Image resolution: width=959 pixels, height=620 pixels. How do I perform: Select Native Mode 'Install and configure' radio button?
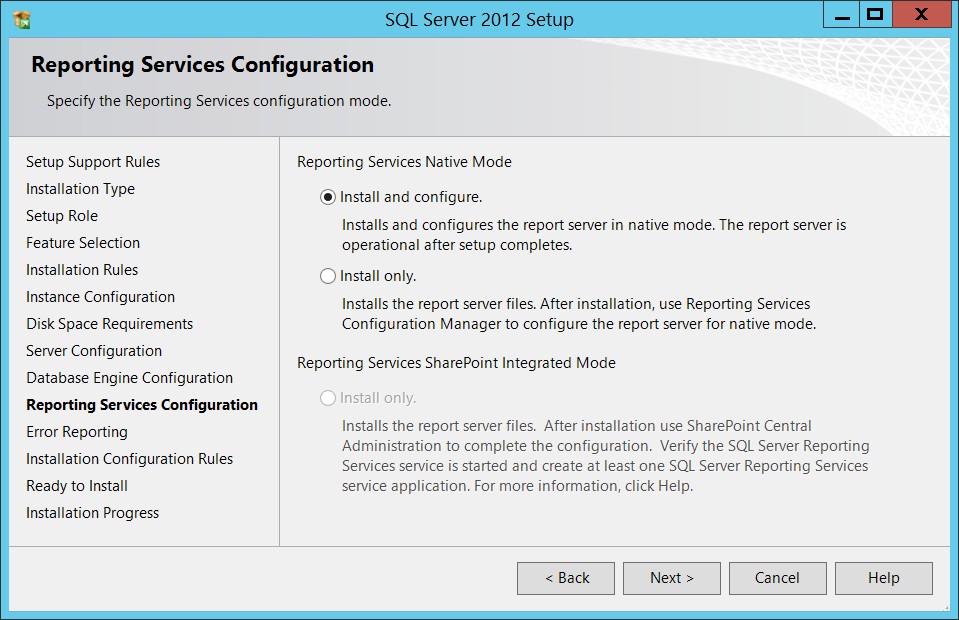click(x=328, y=197)
